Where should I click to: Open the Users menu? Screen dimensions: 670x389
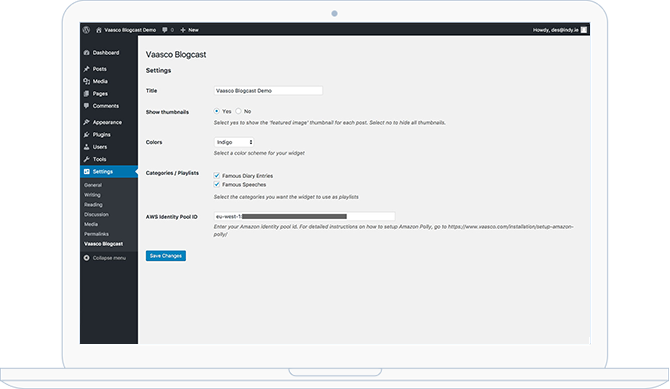[x=100, y=147]
